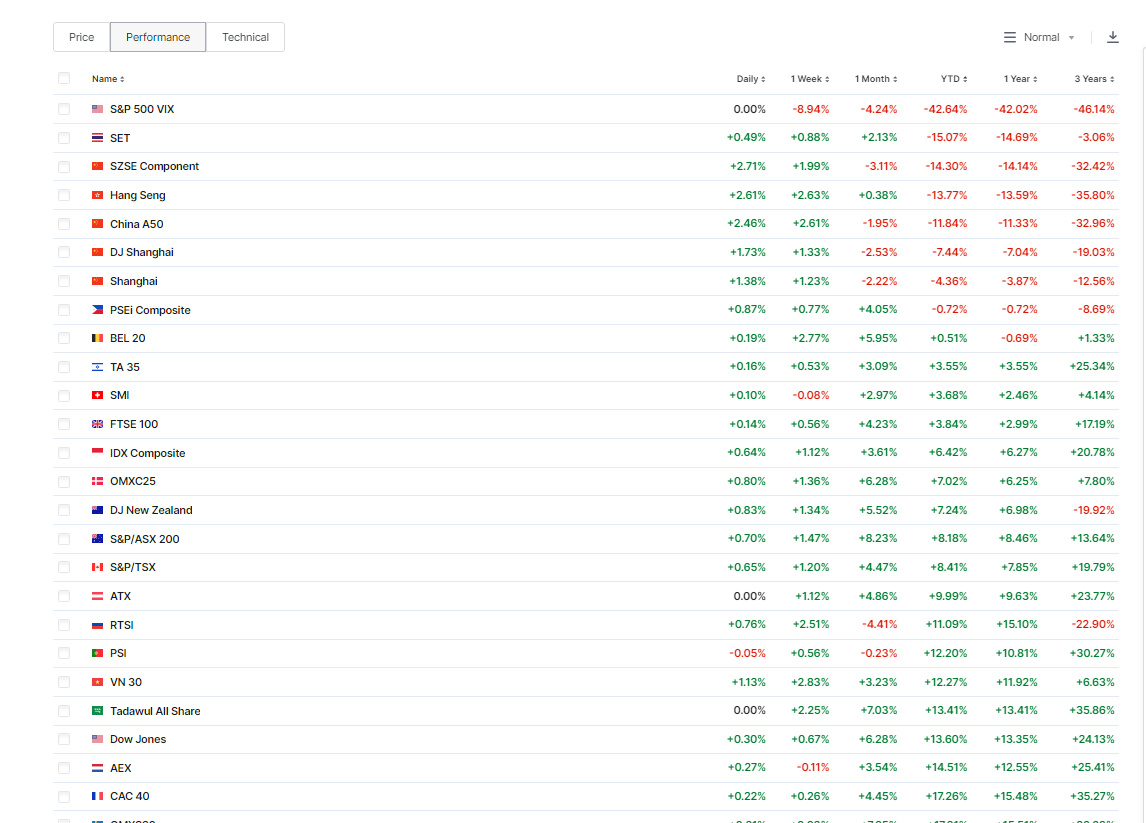Click the Denmark flag beside OMXC25
This screenshot has width=1146, height=823.
click(97, 481)
